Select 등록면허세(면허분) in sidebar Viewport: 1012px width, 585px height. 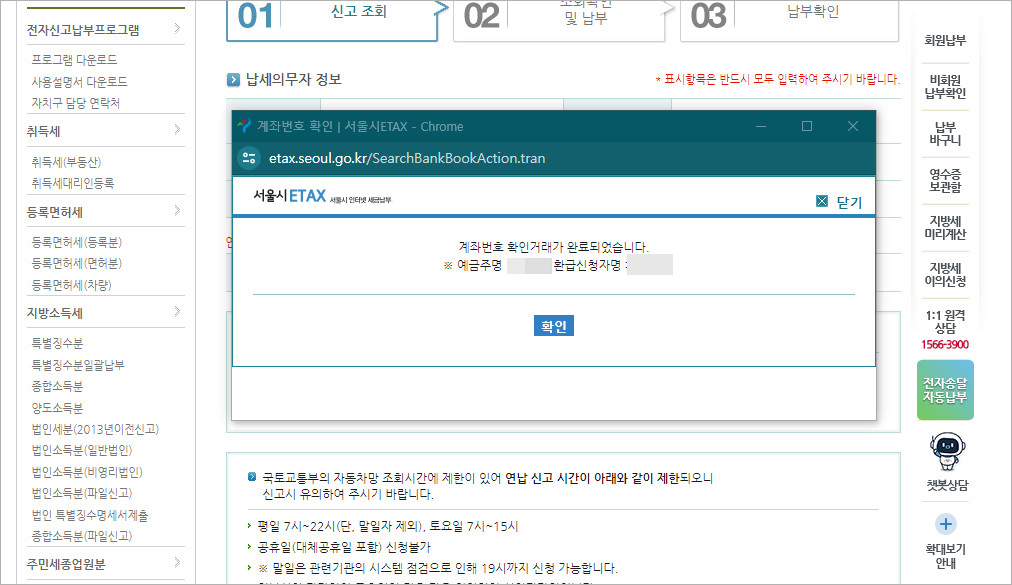coord(77,263)
